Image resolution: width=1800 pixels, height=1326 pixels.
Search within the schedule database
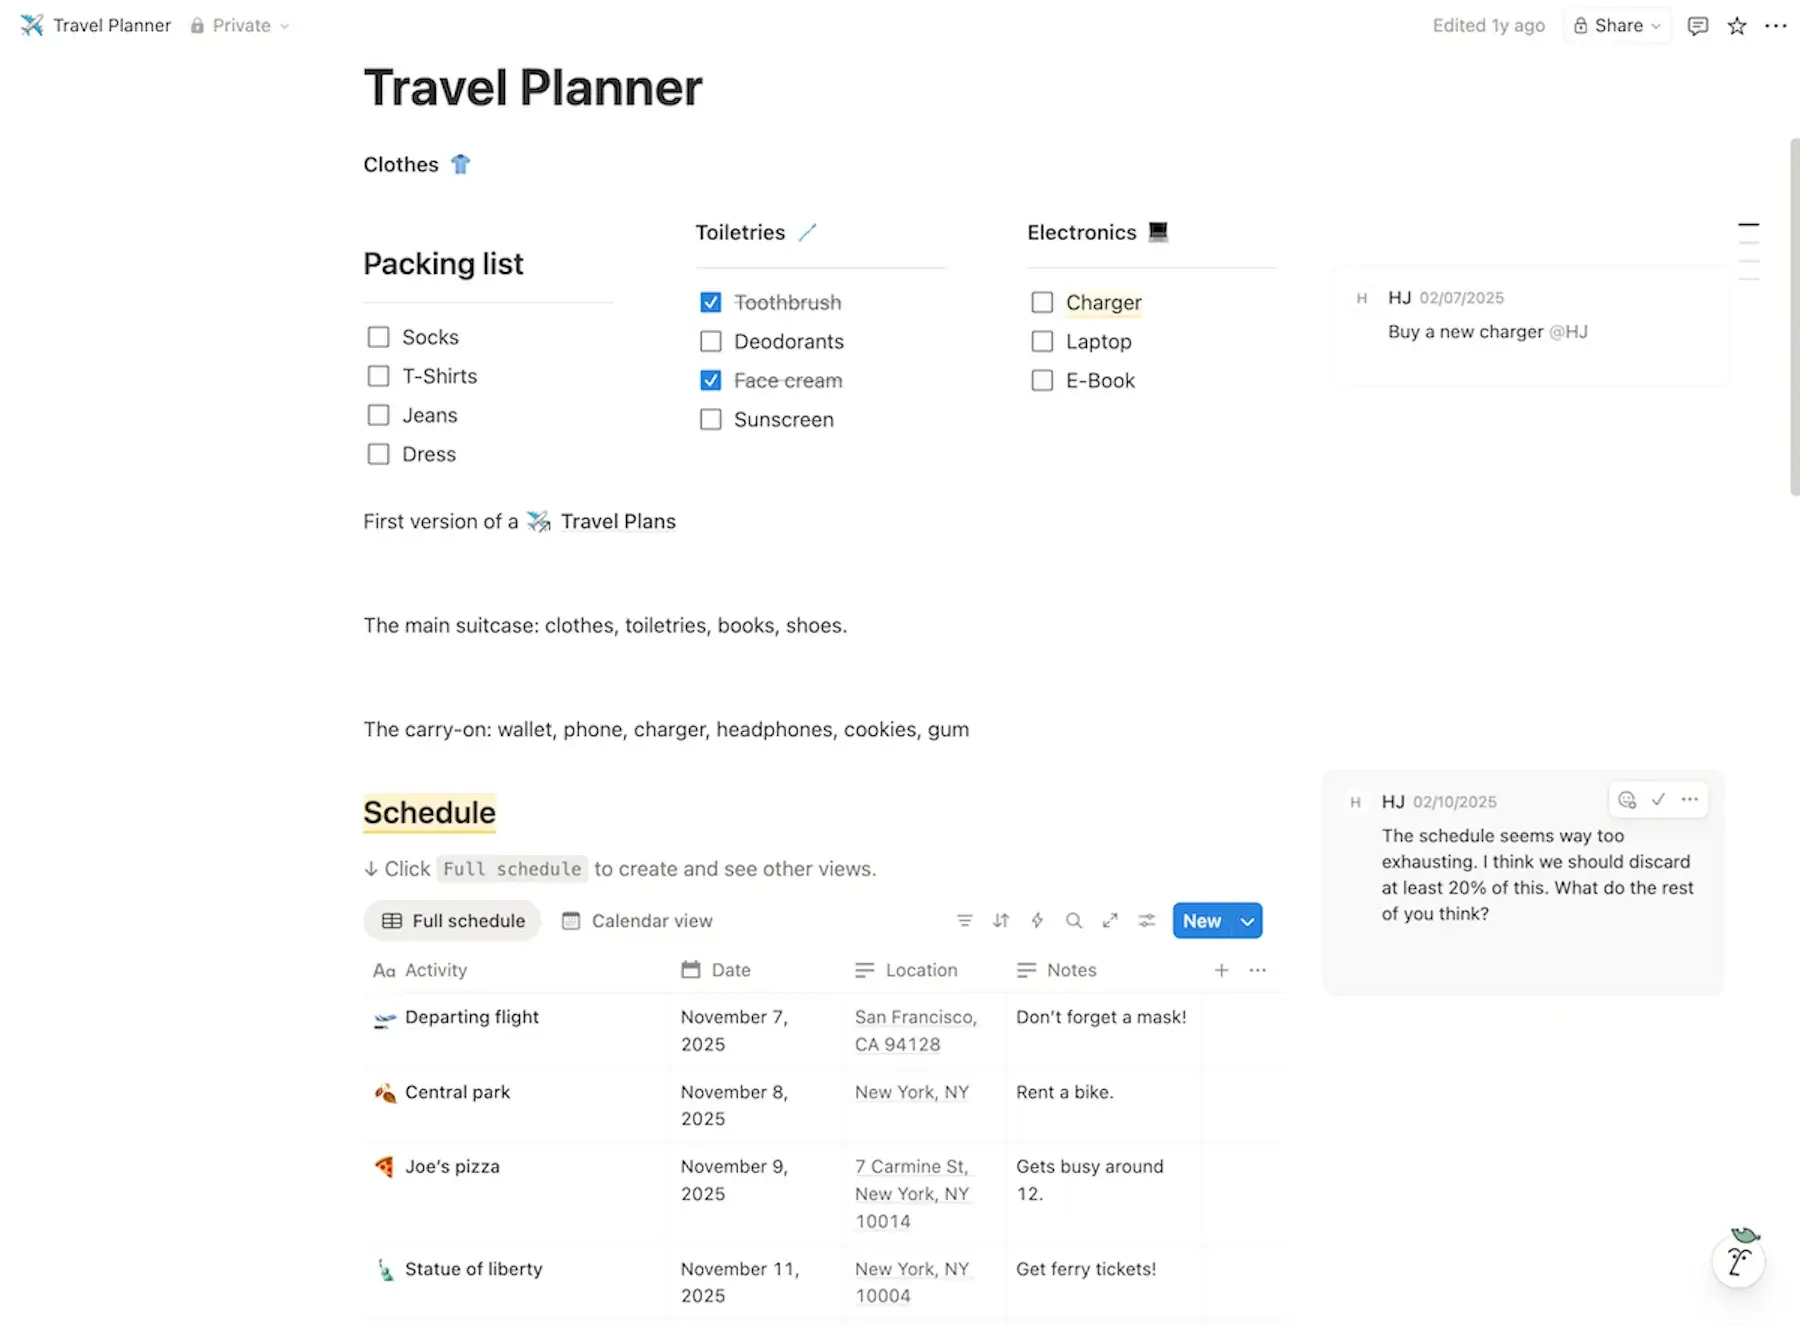coord(1074,921)
